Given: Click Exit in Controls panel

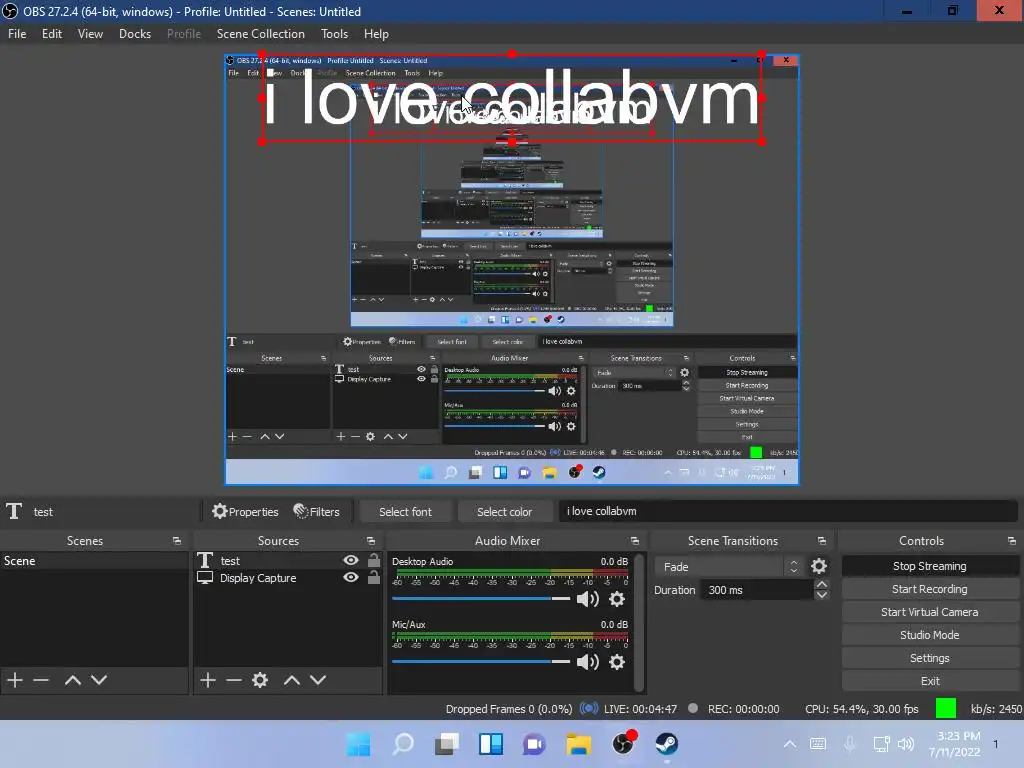Looking at the screenshot, I should (929, 681).
